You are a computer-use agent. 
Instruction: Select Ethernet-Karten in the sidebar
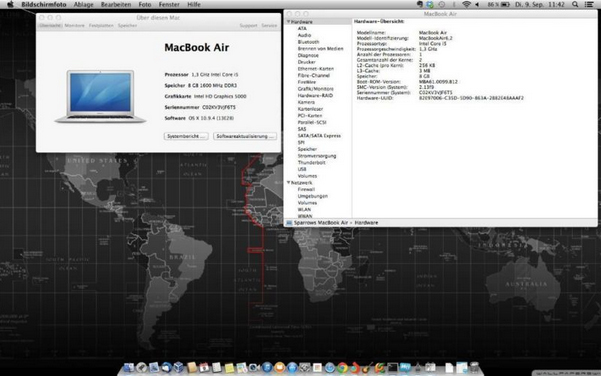pyautogui.click(x=316, y=69)
